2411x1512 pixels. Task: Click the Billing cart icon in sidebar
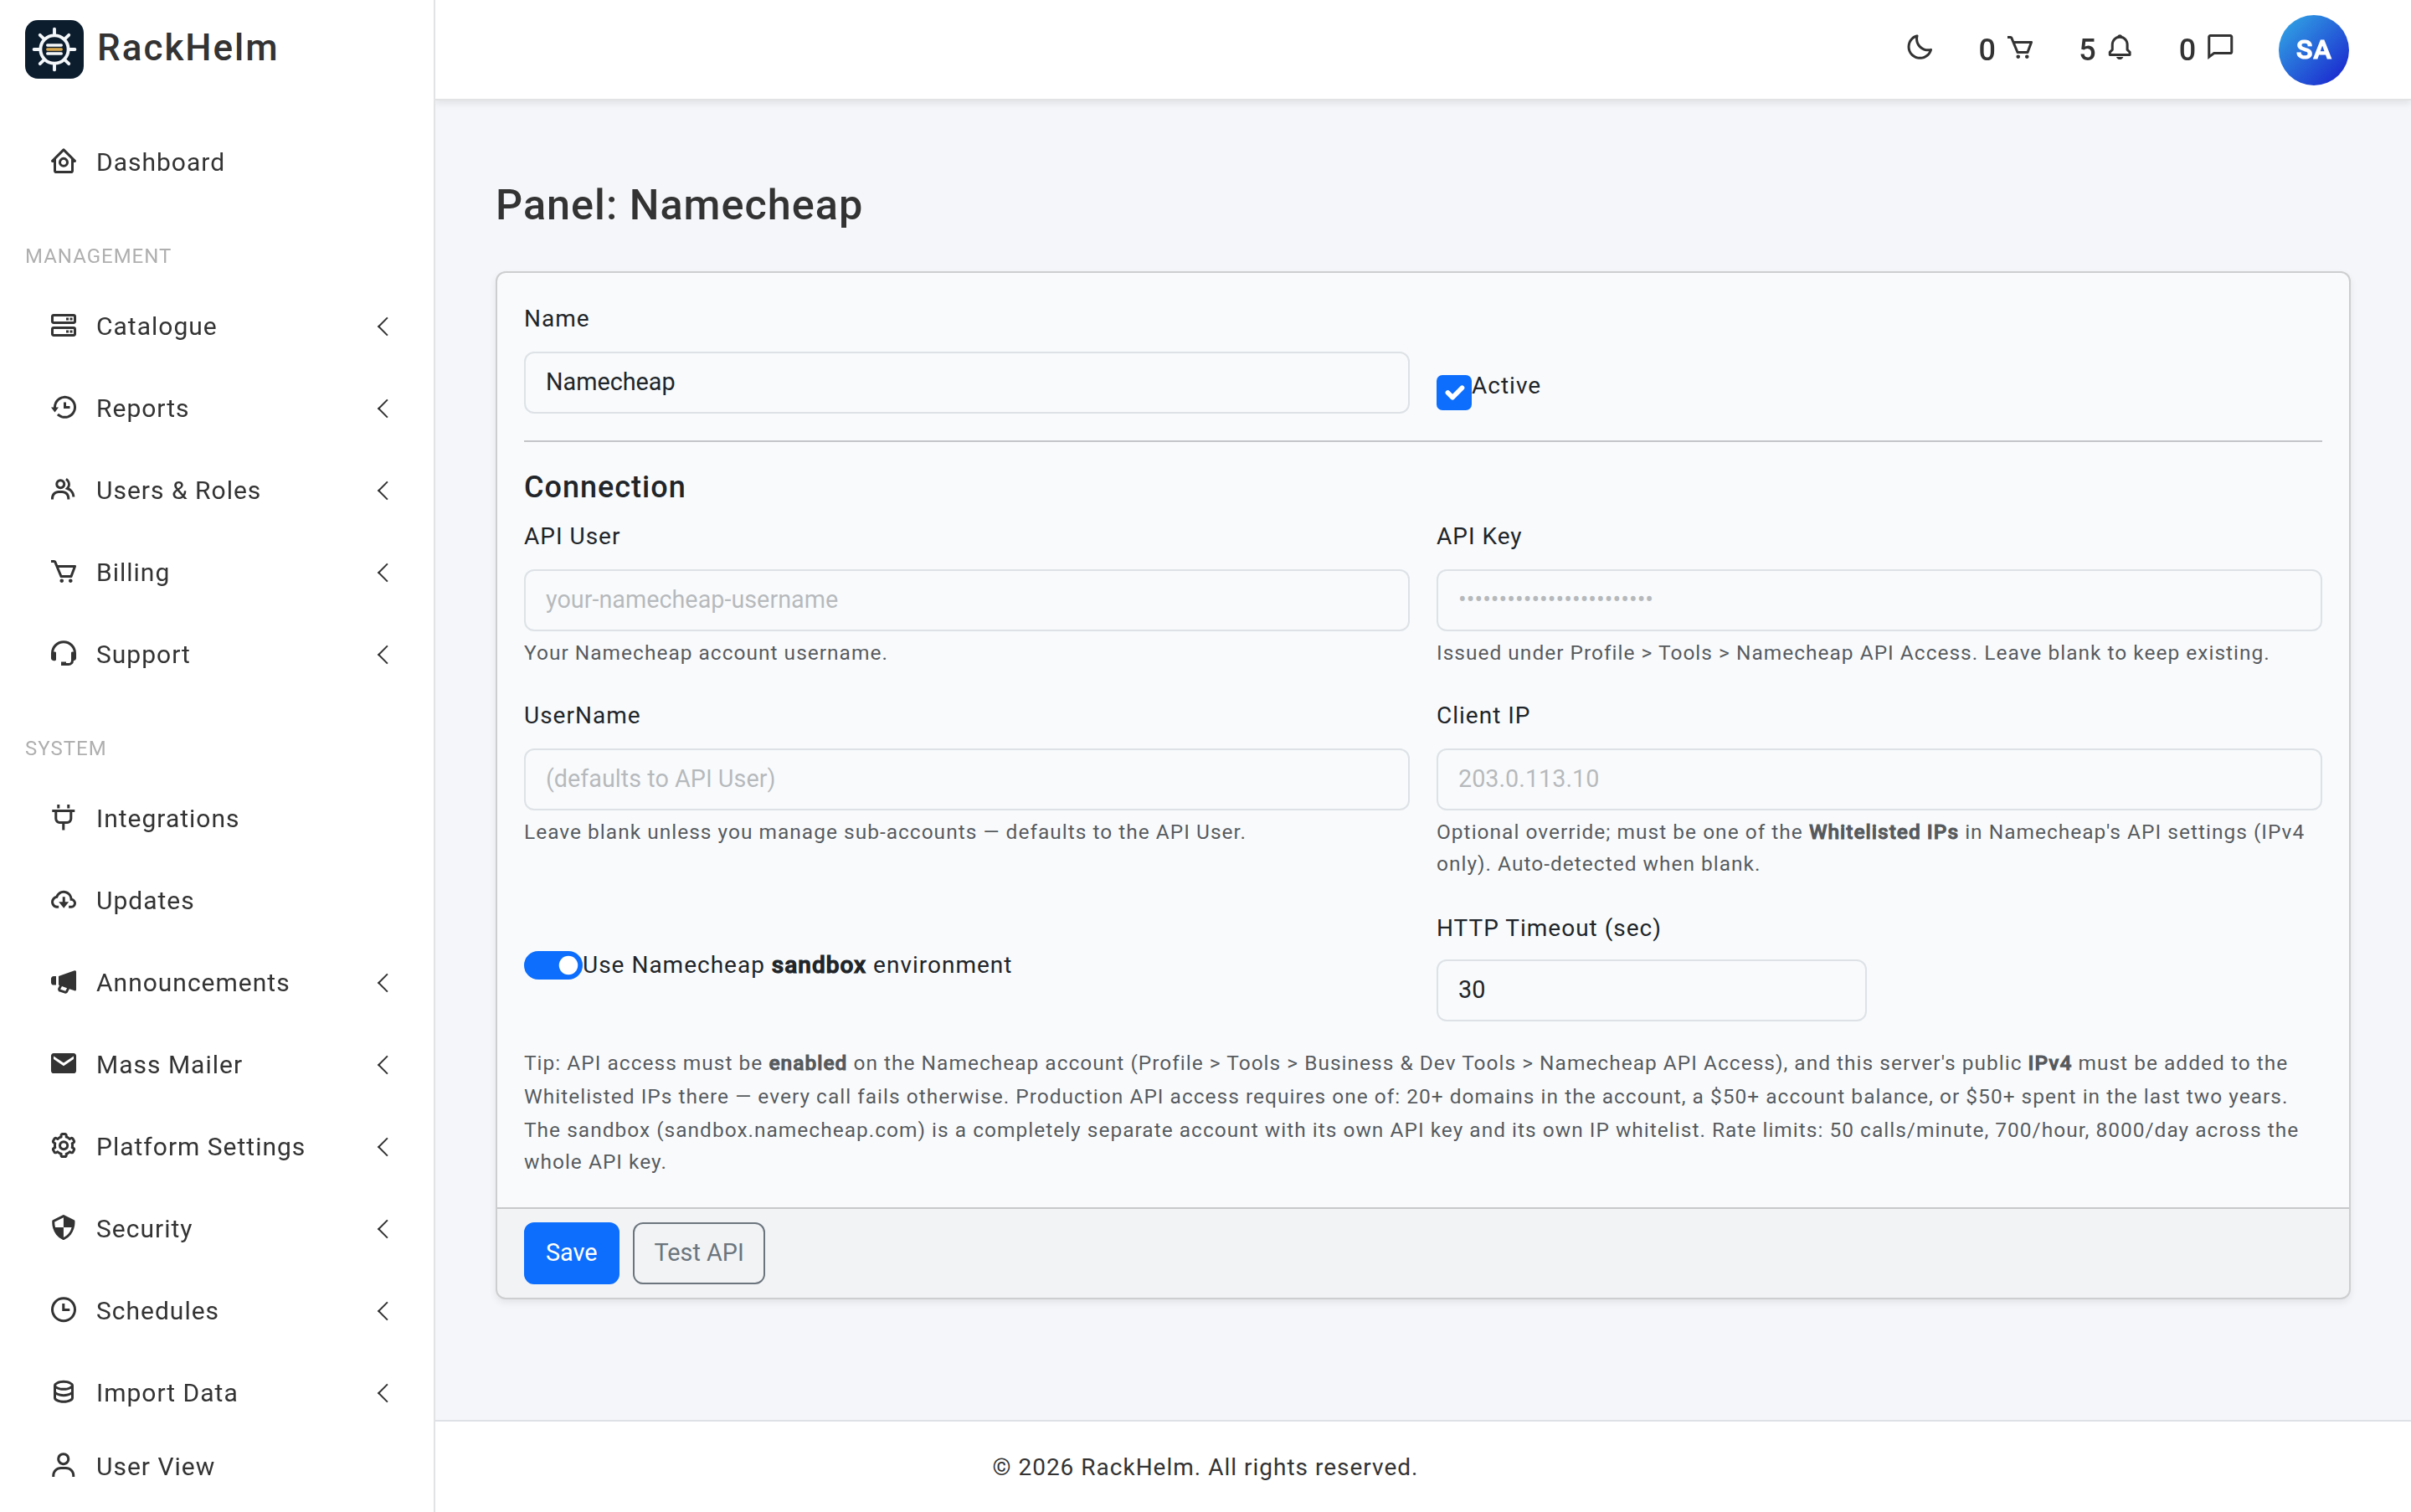click(x=64, y=572)
